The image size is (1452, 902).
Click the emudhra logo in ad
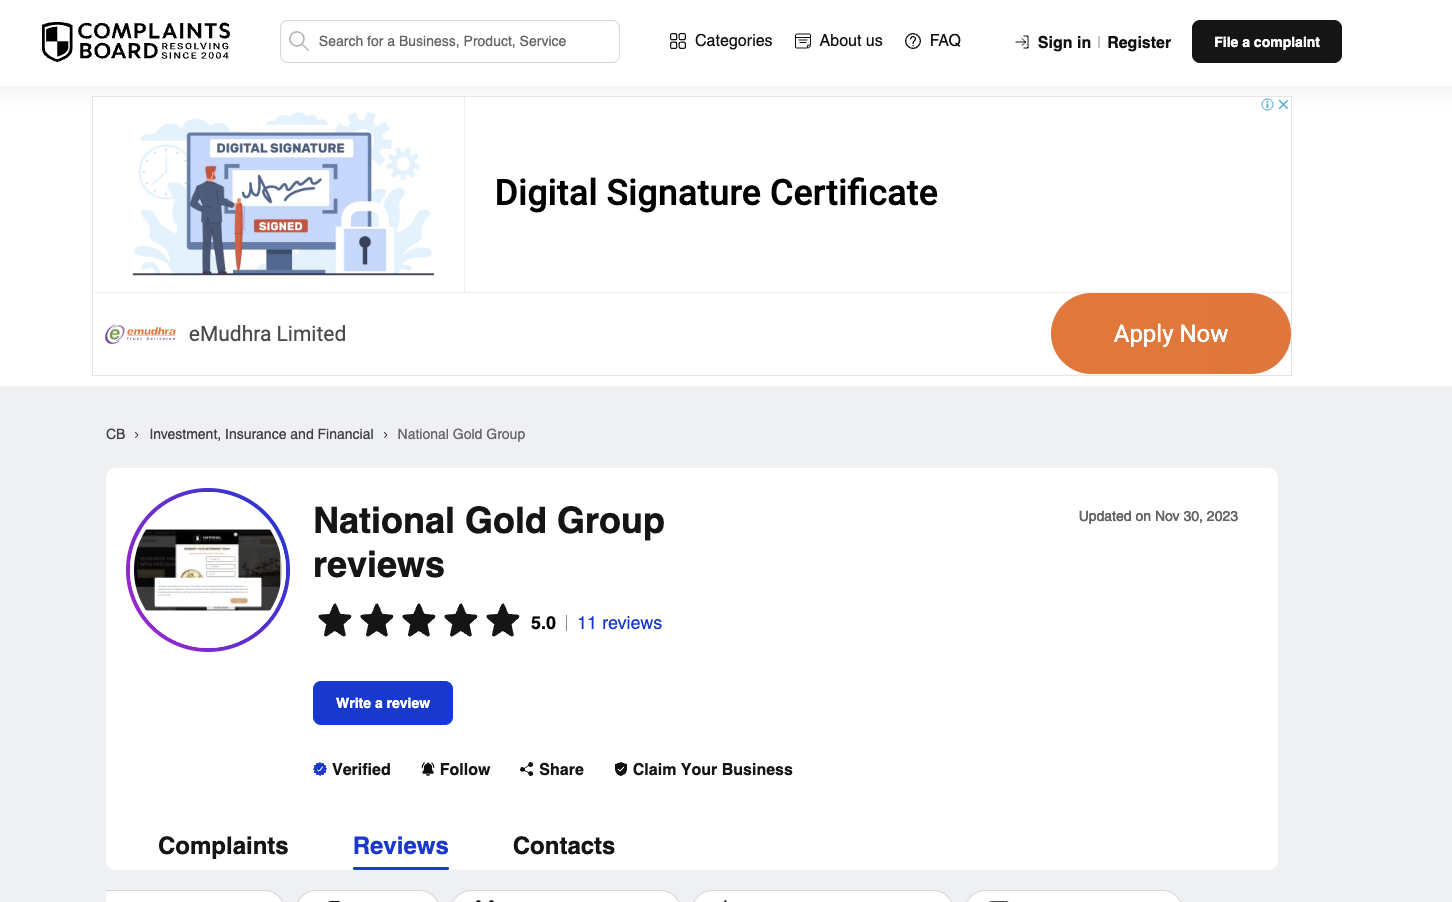coord(141,334)
